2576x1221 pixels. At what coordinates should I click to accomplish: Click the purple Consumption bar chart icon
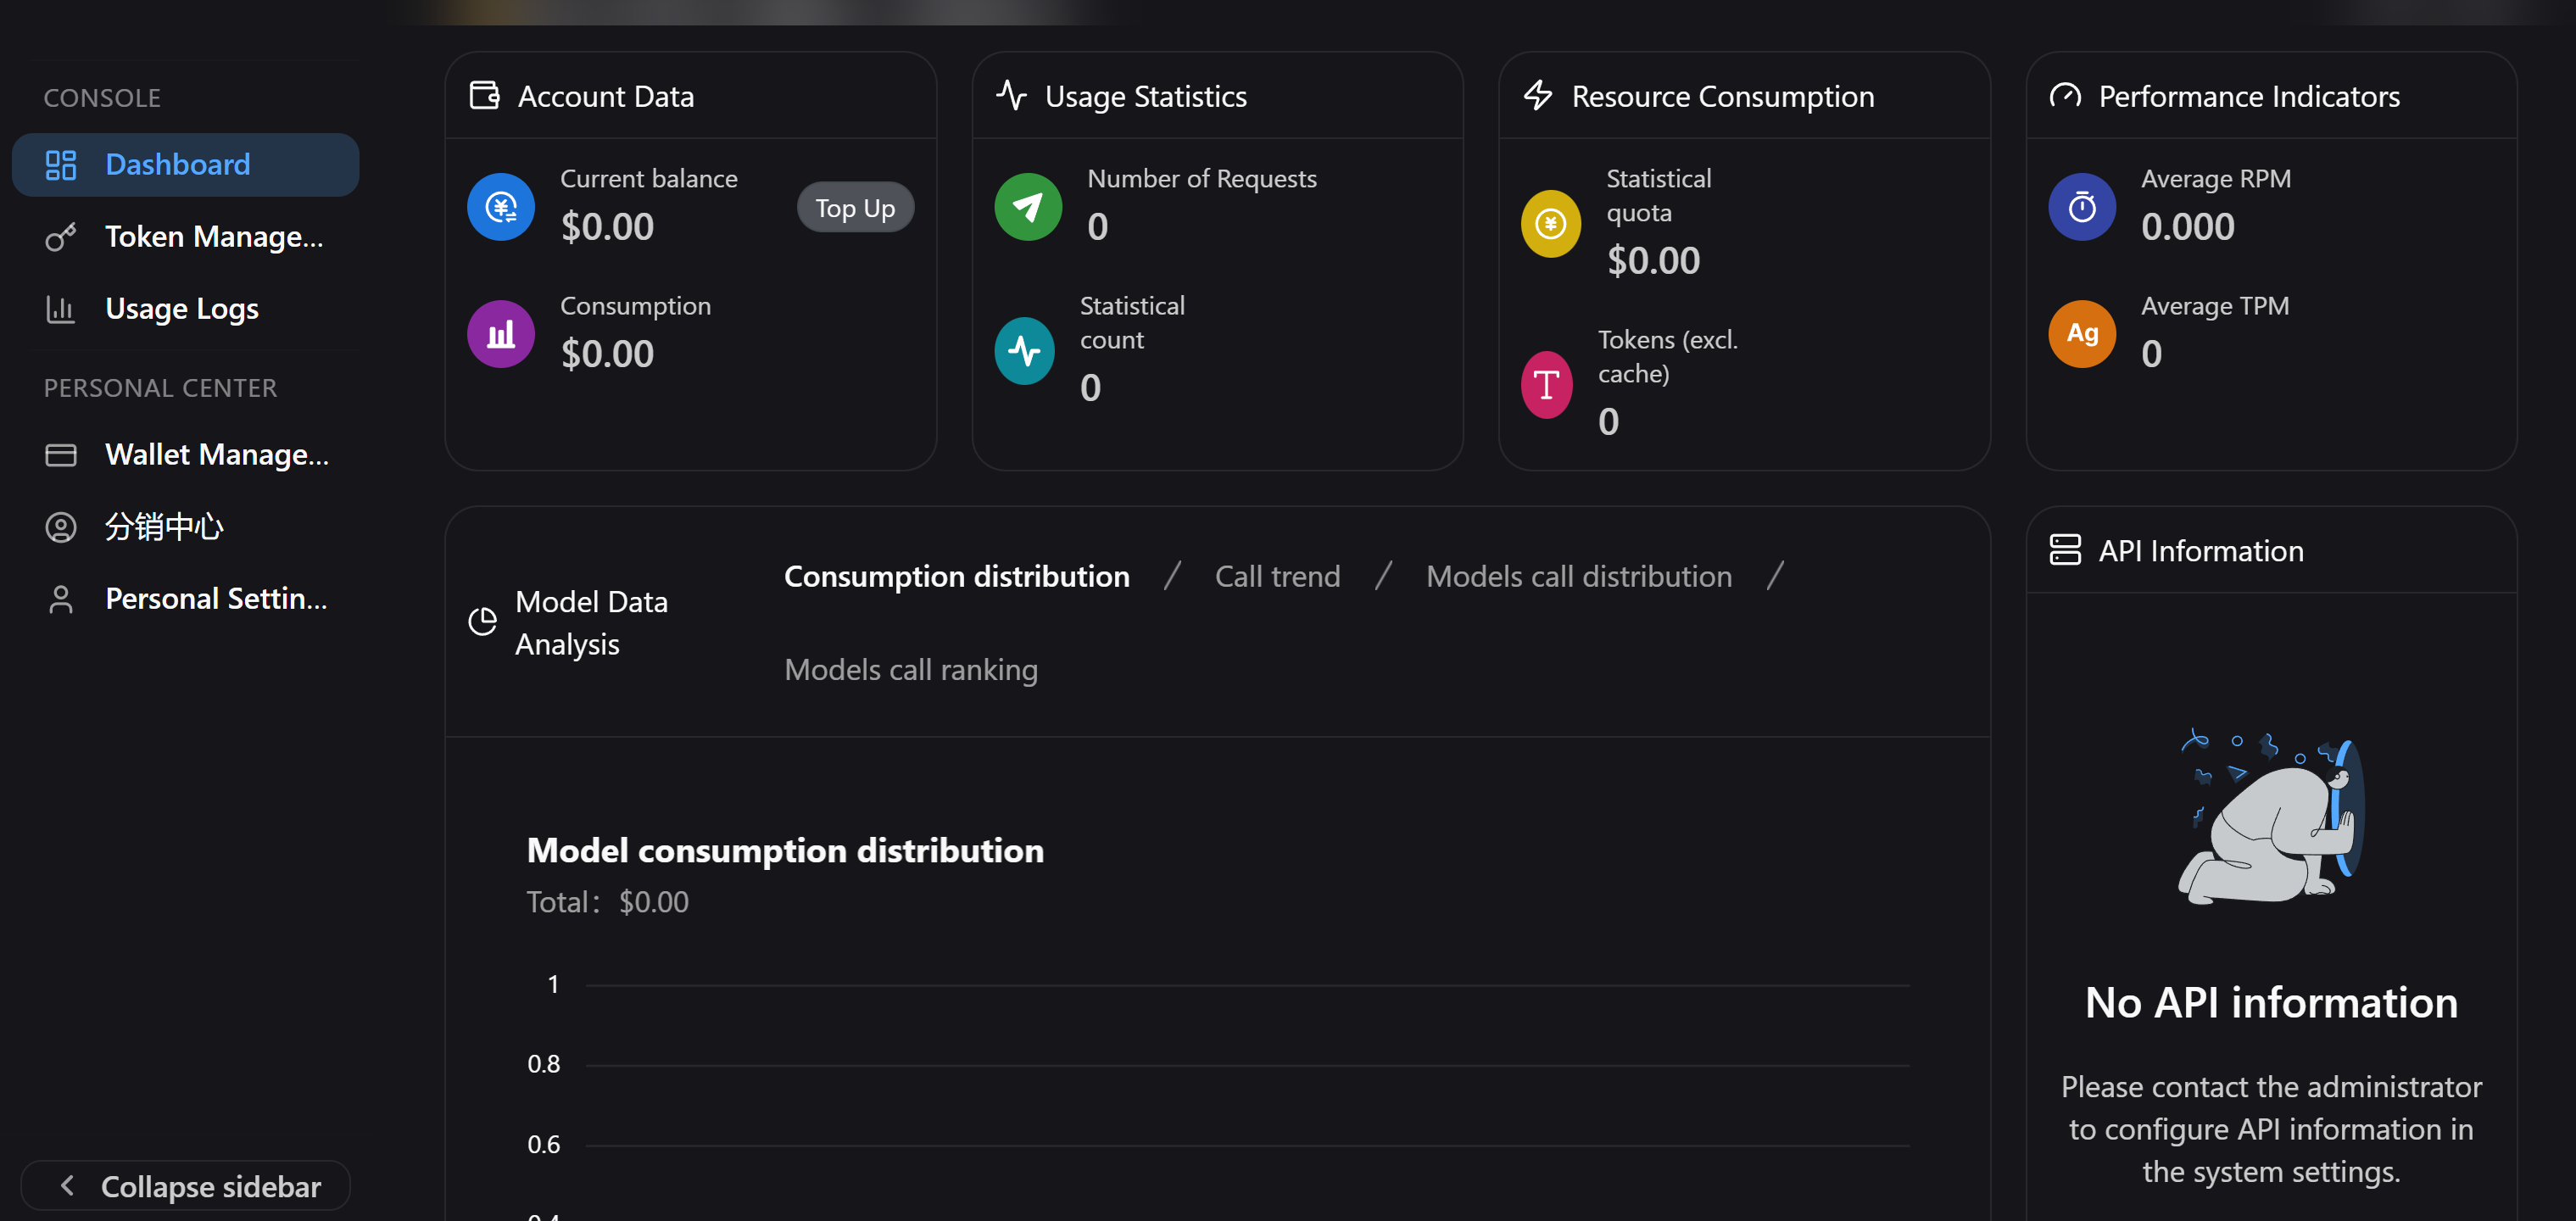[x=501, y=334]
